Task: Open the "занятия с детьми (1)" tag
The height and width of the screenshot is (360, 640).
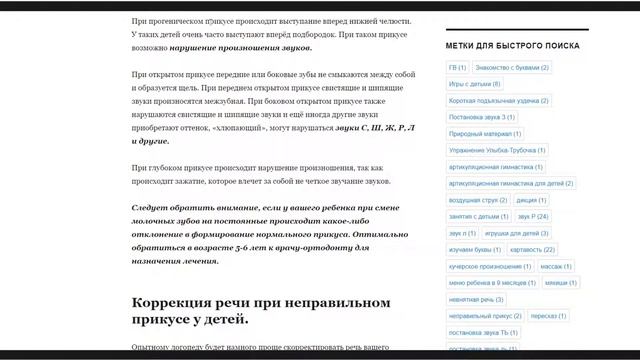Action: [x=479, y=216]
